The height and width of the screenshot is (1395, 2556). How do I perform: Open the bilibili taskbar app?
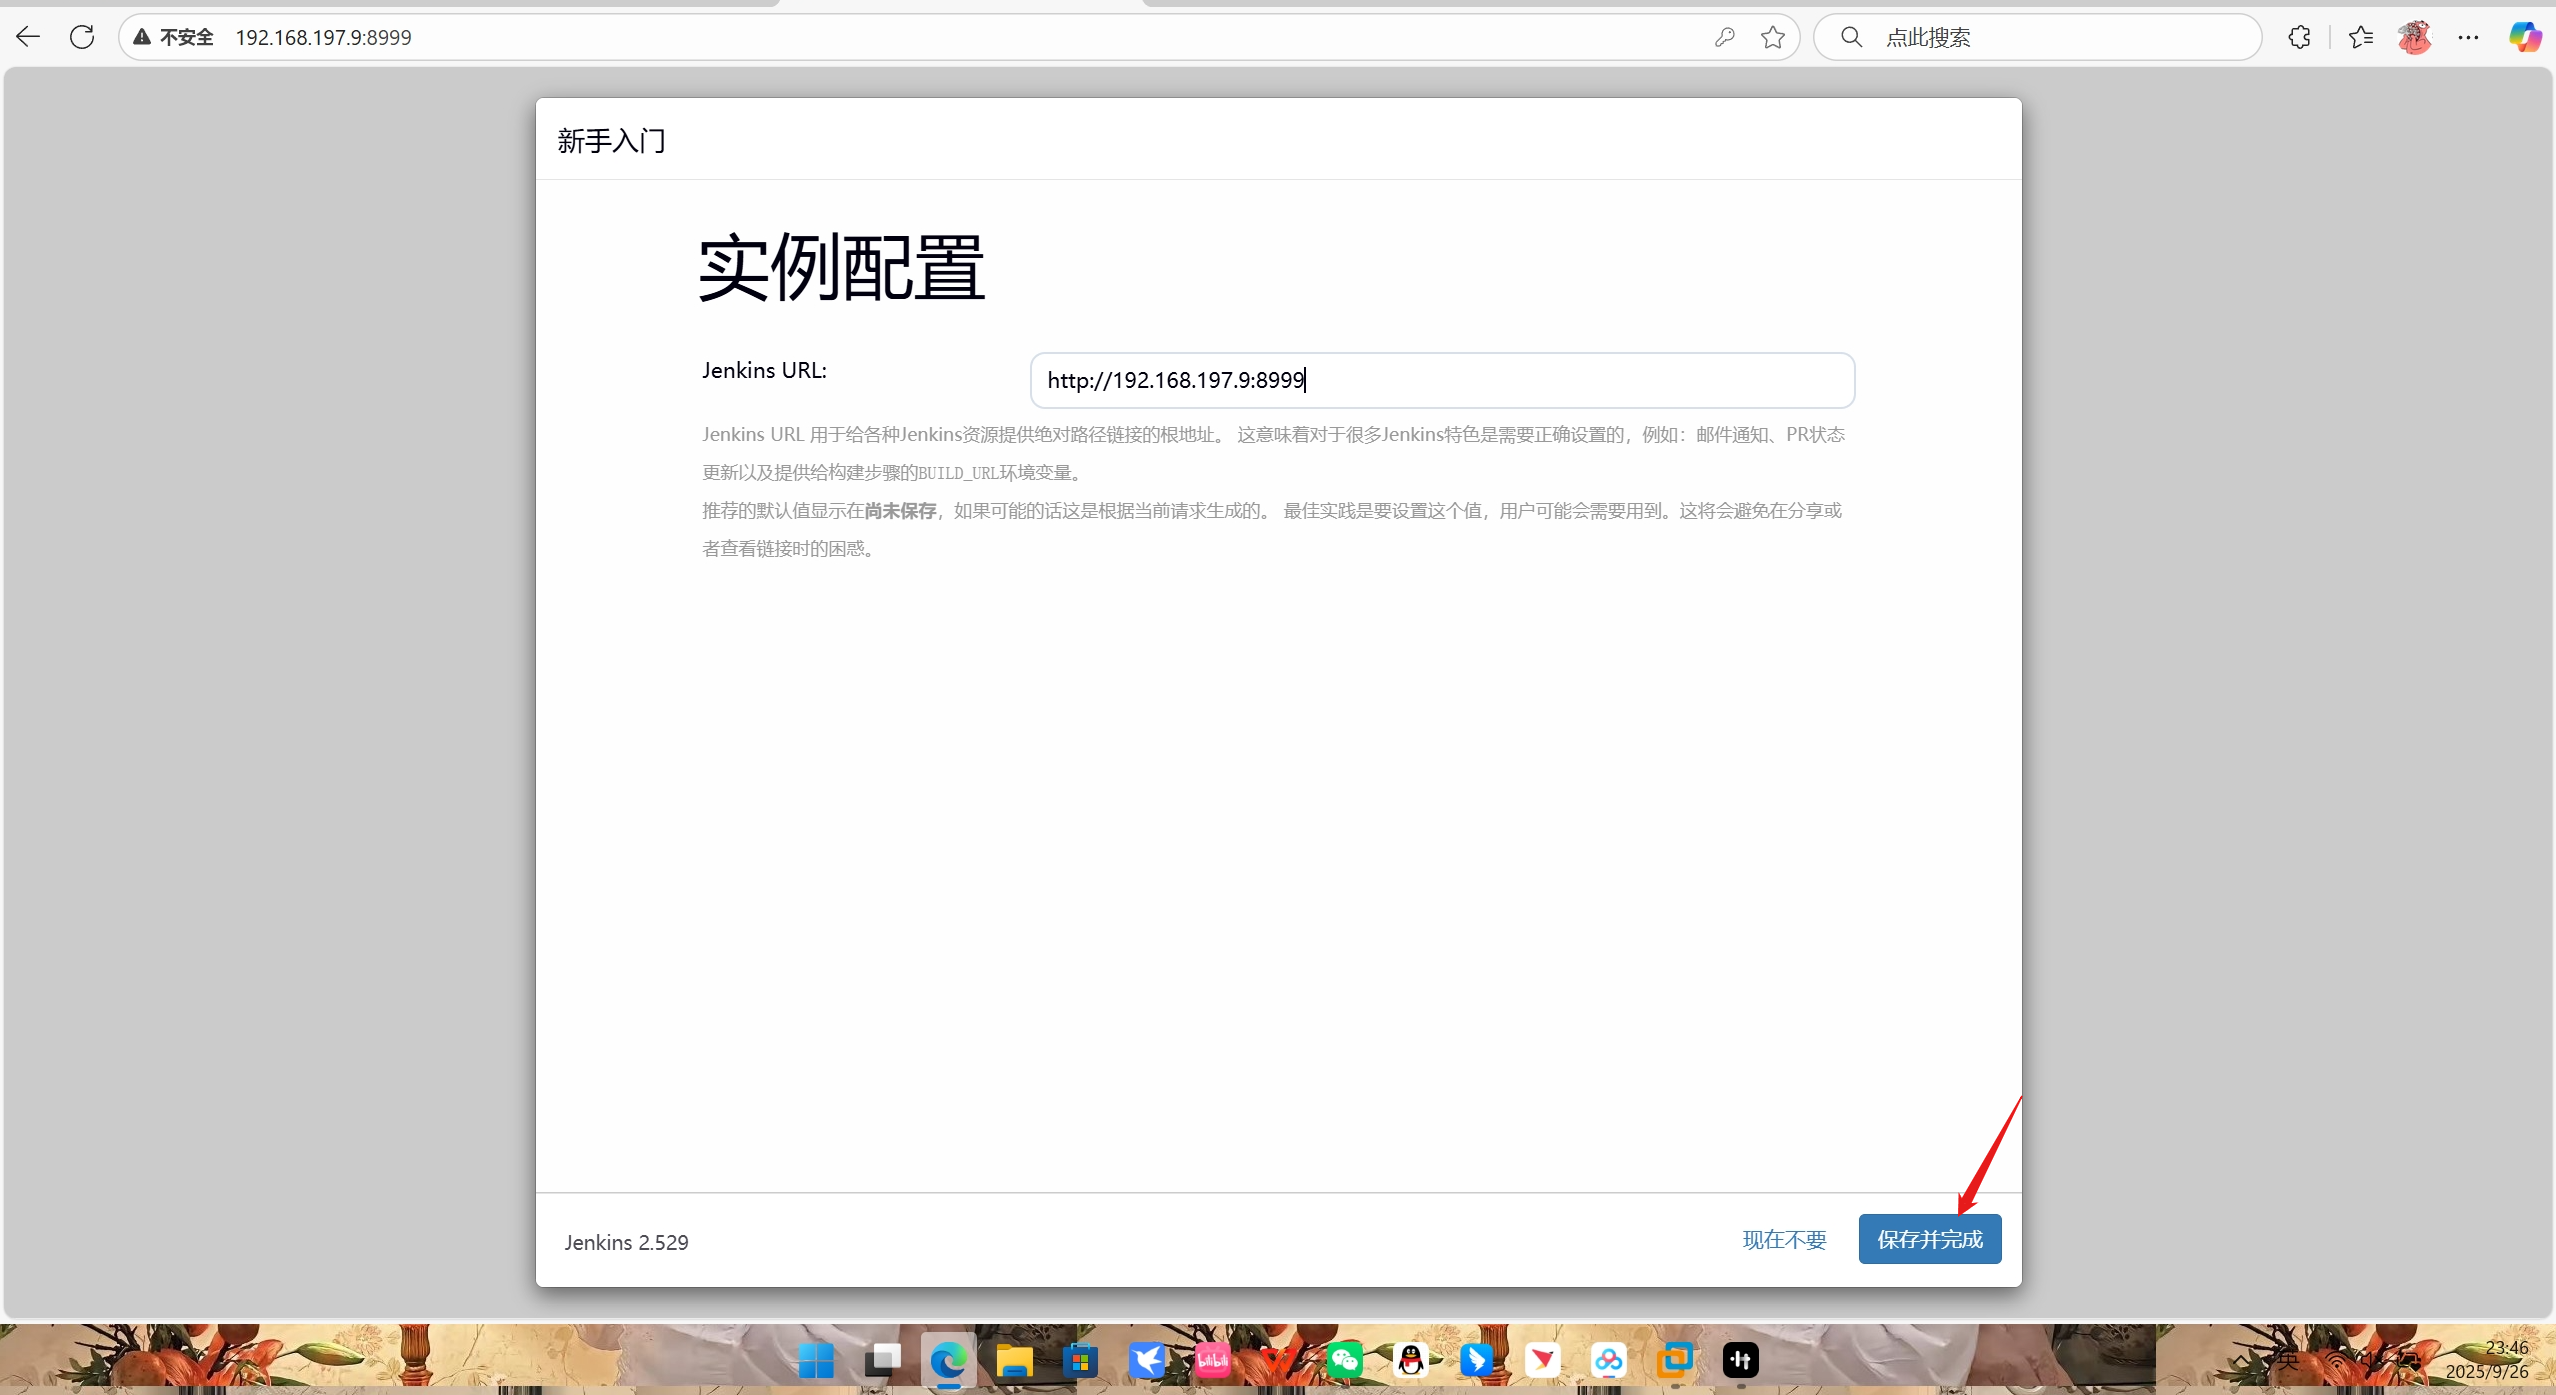(x=1212, y=1360)
